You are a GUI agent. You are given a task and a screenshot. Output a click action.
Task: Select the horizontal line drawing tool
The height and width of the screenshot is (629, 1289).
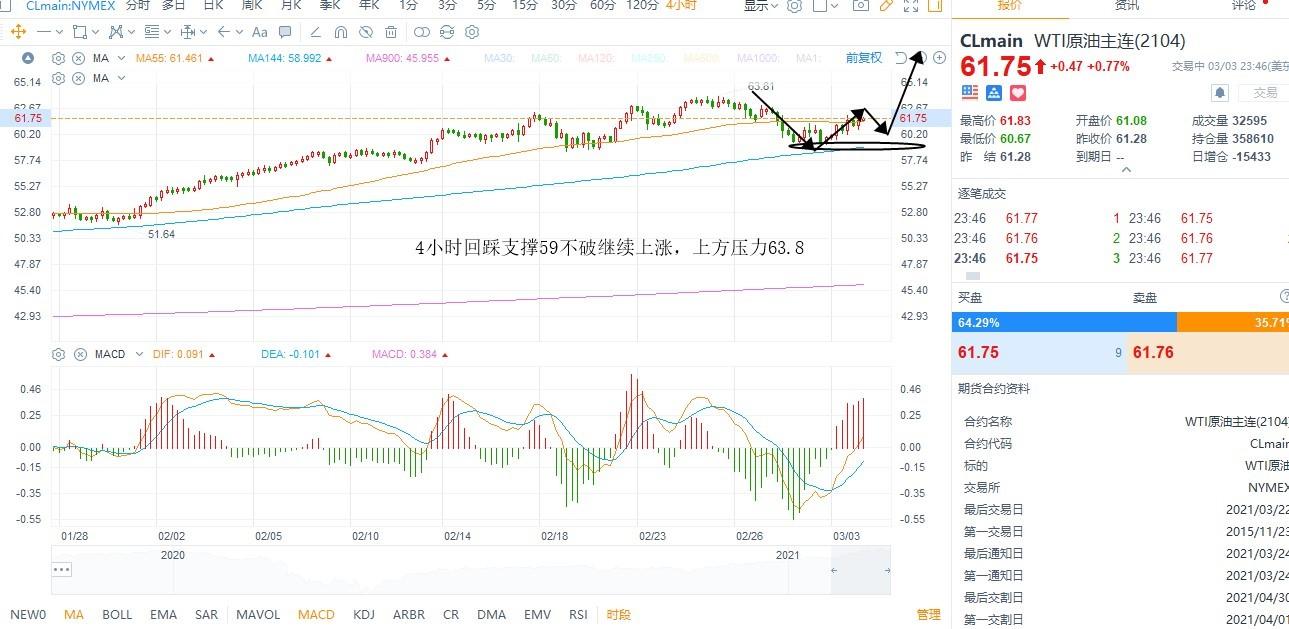coord(44,31)
